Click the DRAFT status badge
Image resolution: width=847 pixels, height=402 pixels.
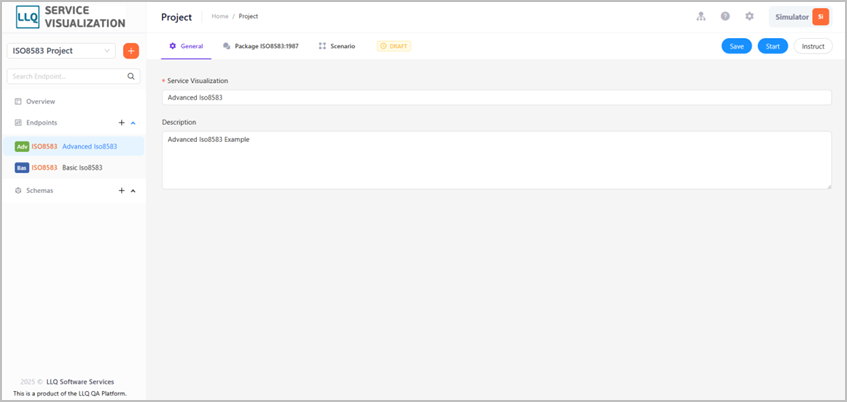[x=394, y=46]
